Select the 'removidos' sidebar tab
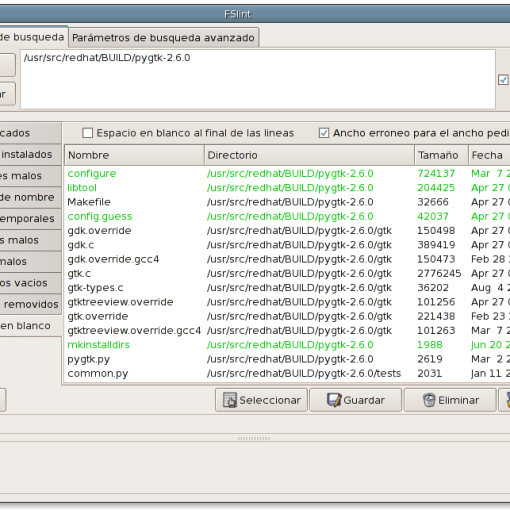 click(30, 304)
